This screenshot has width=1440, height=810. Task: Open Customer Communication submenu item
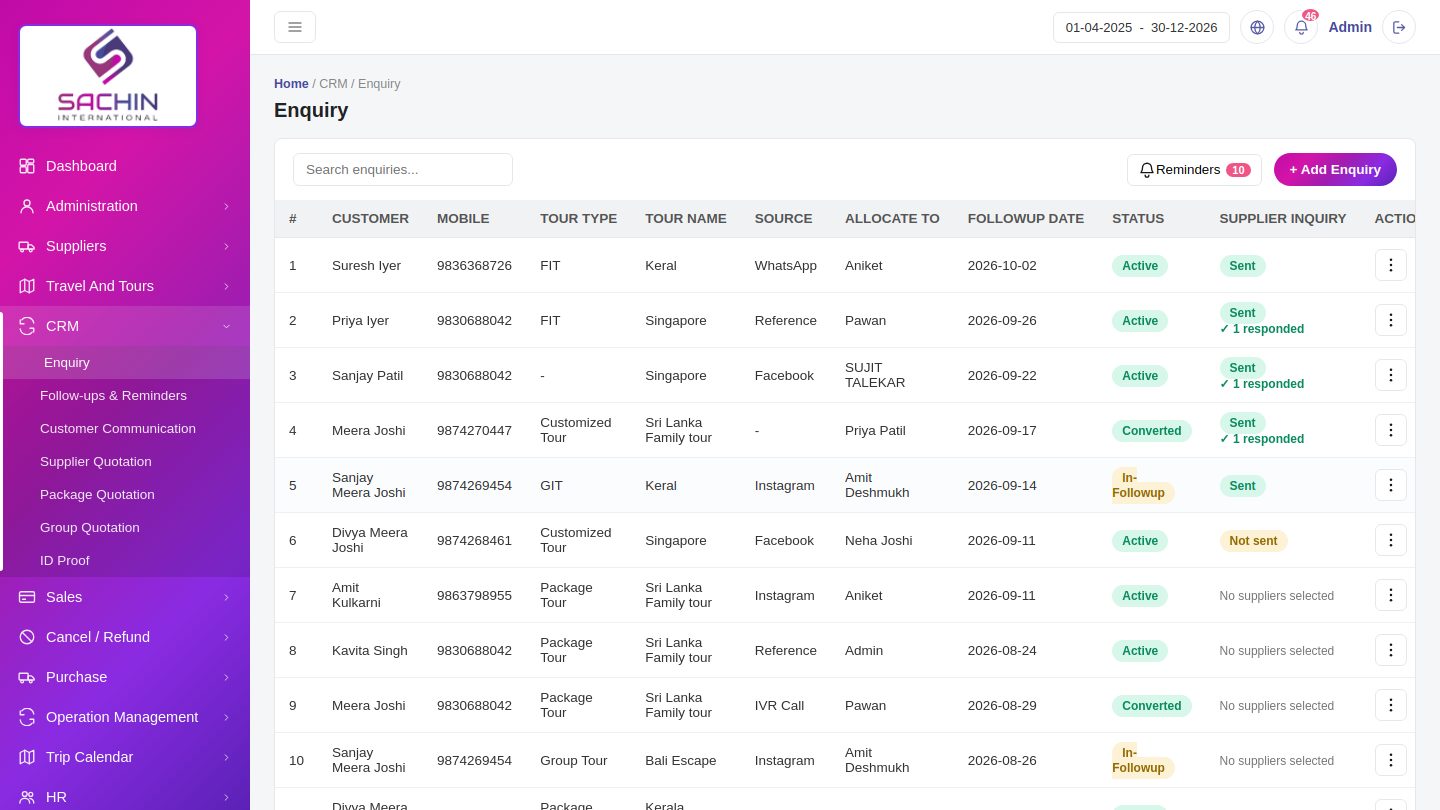pyautogui.click(x=125, y=428)
